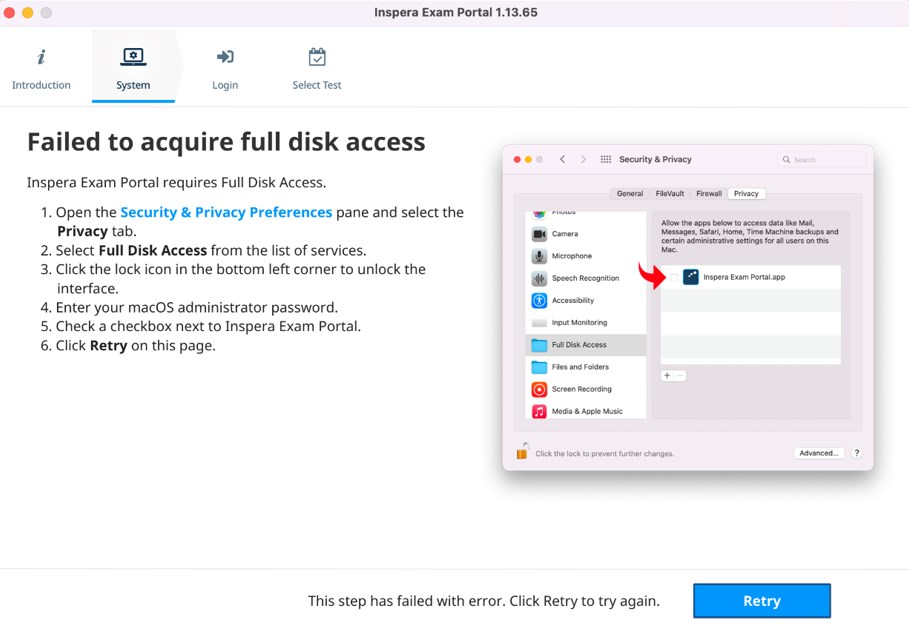This screenshot has height=627, width=909.
Task: Click the forward chevron in the Security & Privacy illustration
Action: (583, 159)
